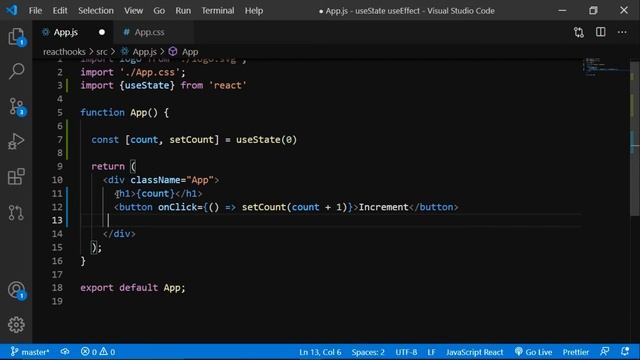This screenshot has width=640, height=360.
Task: Click the App.js breadcrumb item
Action: pyautogui.click(x=139, y=52)
